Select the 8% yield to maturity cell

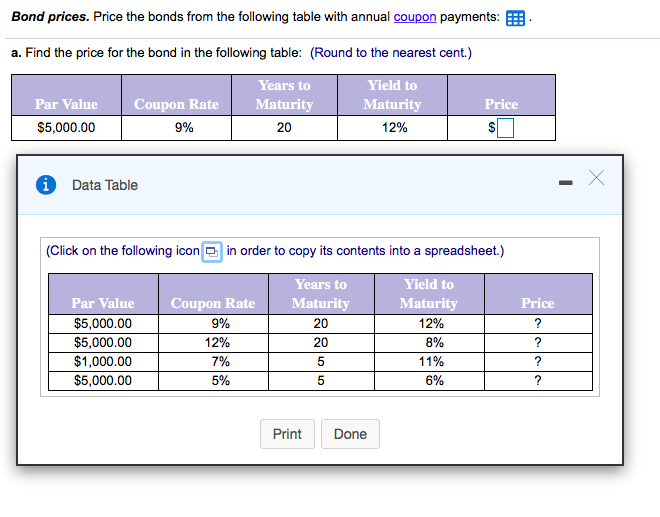click(429, 343)
